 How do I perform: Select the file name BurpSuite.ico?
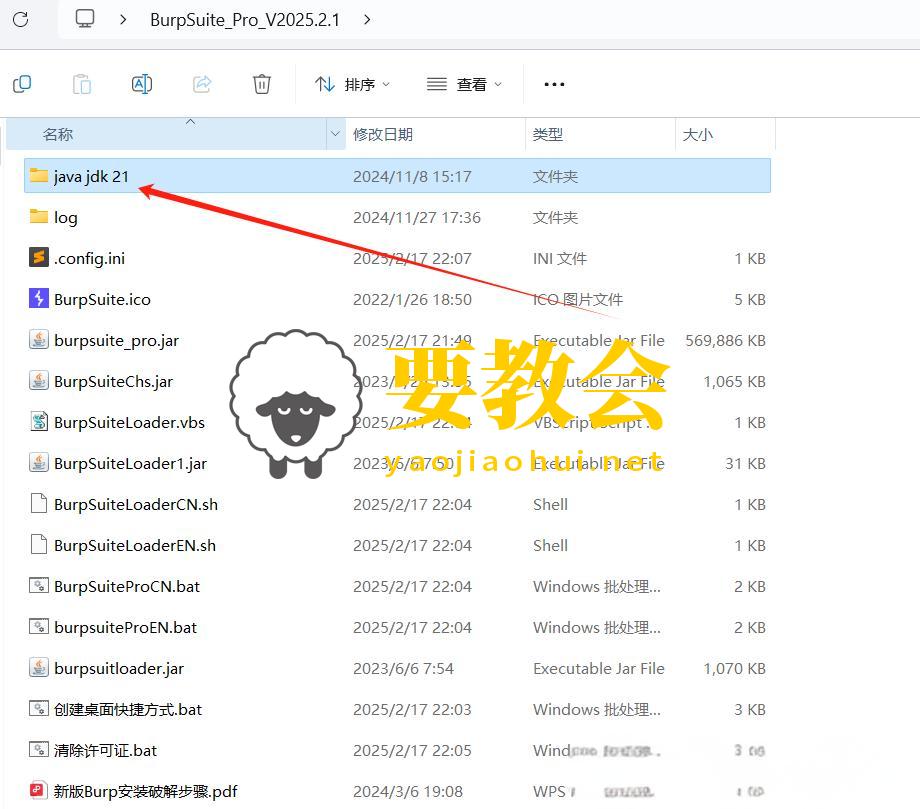[102, 299]
